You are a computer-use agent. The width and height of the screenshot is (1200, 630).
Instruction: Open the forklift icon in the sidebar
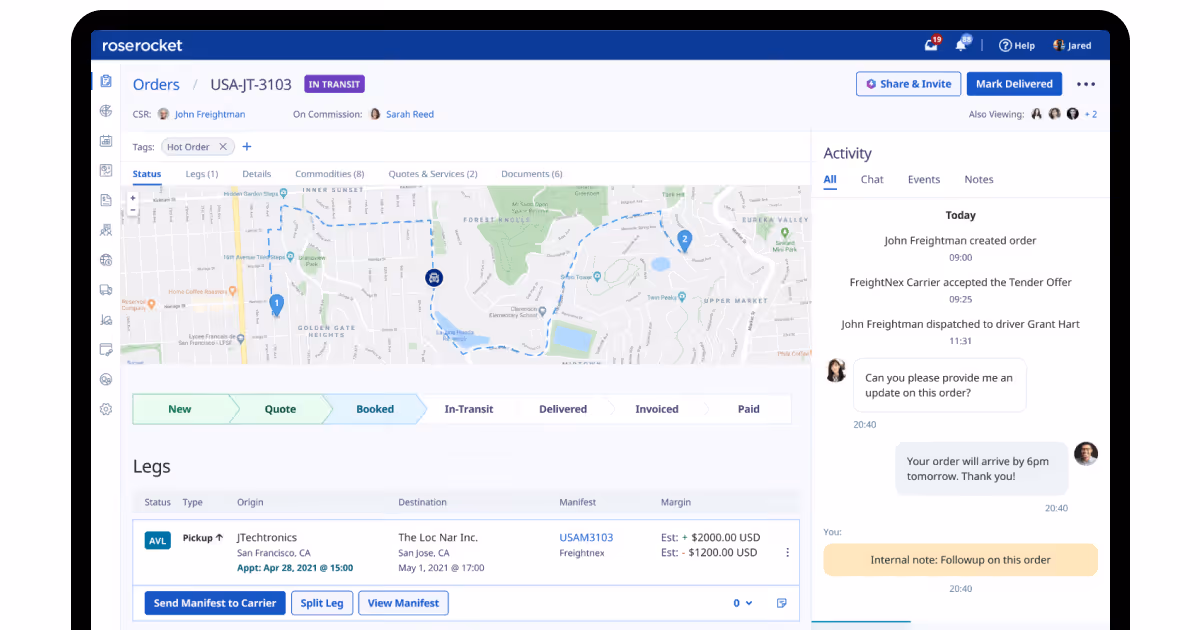(x=106, y=320)
